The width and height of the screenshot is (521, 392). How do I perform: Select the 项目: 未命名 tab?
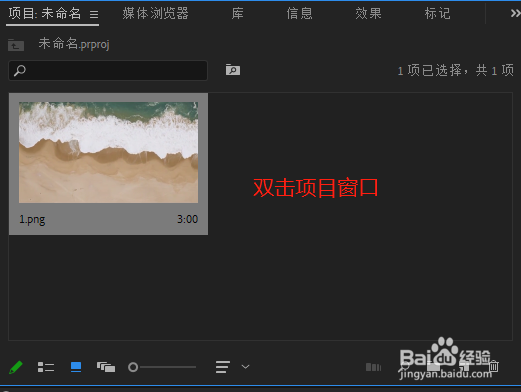(x=45, y=14)
